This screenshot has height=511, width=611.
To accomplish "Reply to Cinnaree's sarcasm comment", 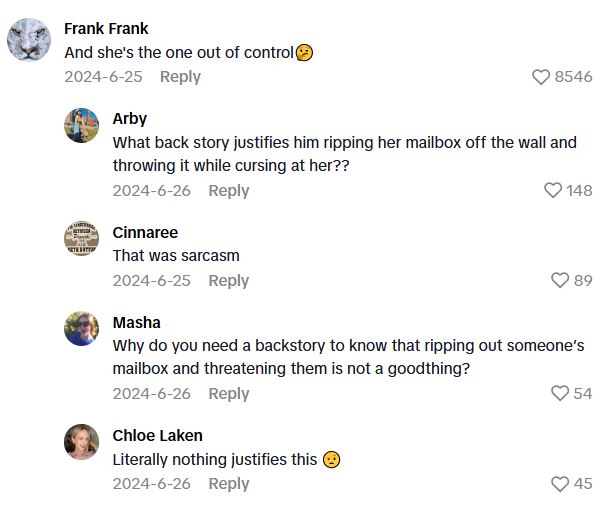I will 228,280.
